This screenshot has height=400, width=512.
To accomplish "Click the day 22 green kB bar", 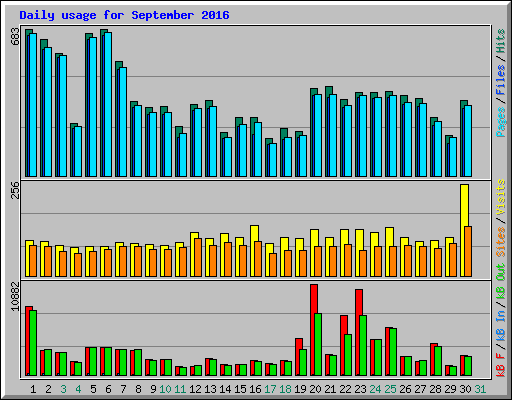I will pyautogui.click(x=348, y=355).
